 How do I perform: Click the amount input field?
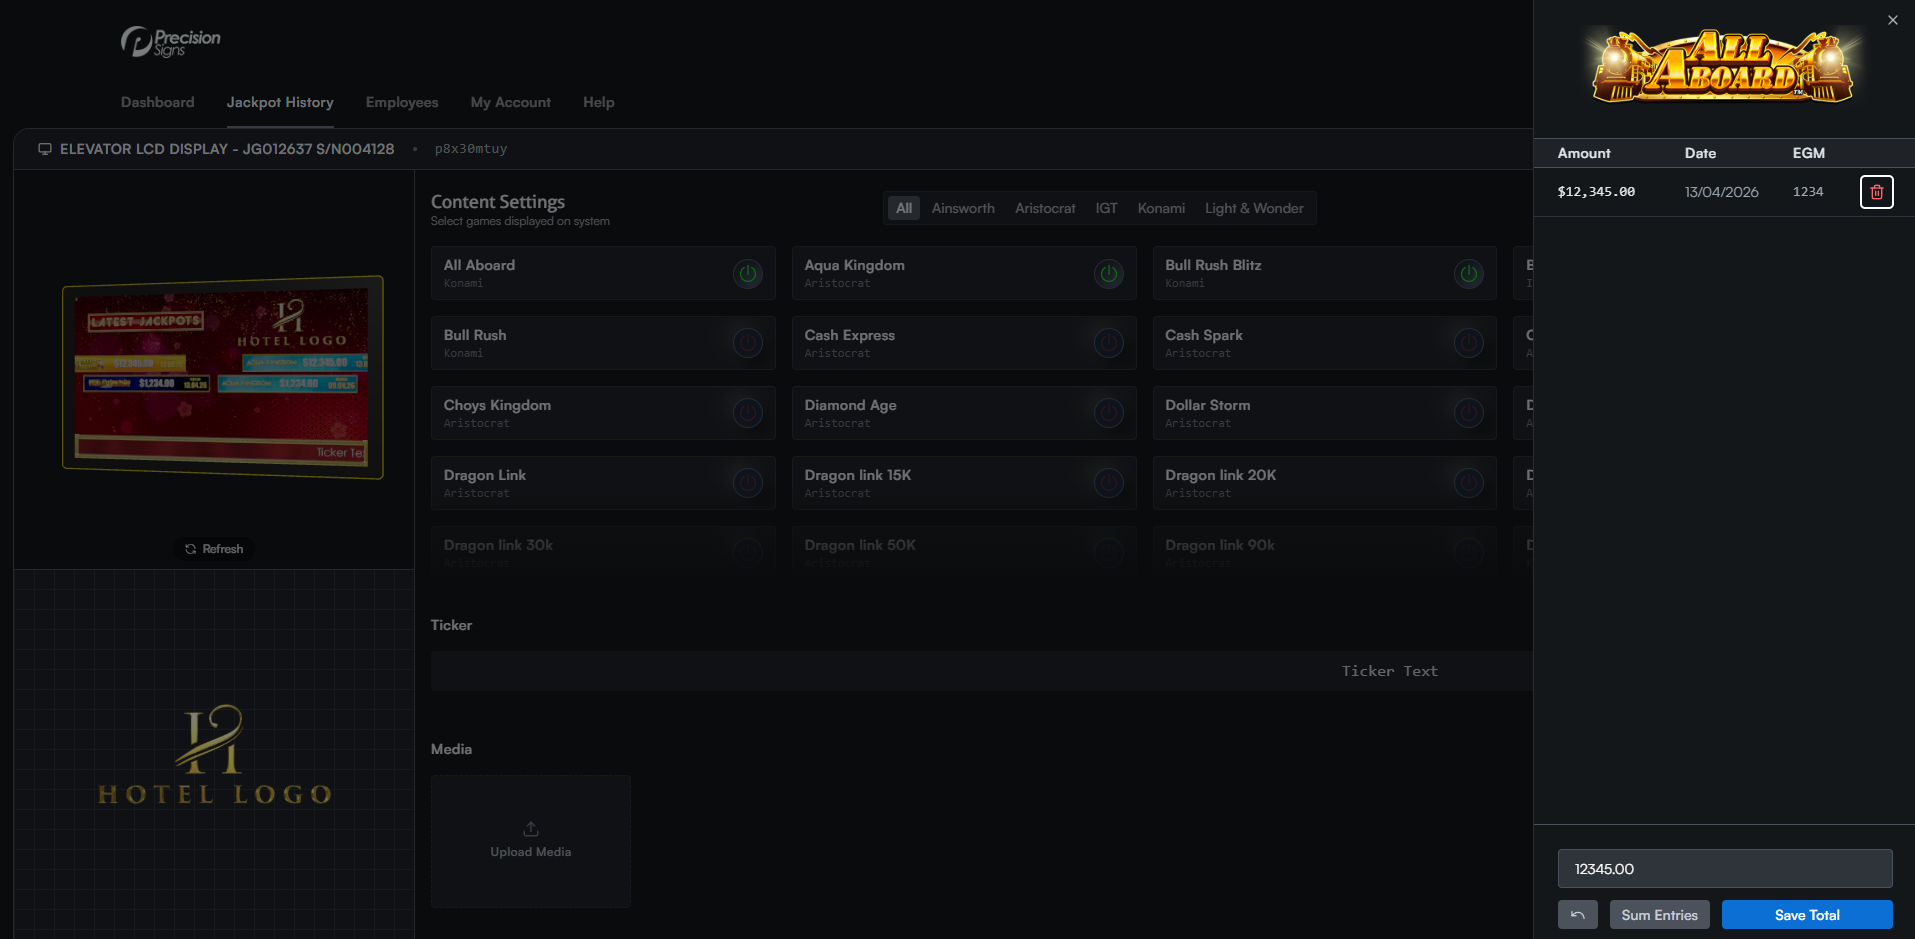(1724, 869)
